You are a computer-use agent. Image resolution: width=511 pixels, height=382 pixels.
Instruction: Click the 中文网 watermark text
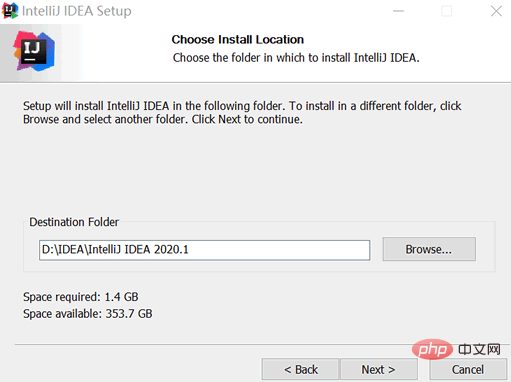tap(479, 349)
